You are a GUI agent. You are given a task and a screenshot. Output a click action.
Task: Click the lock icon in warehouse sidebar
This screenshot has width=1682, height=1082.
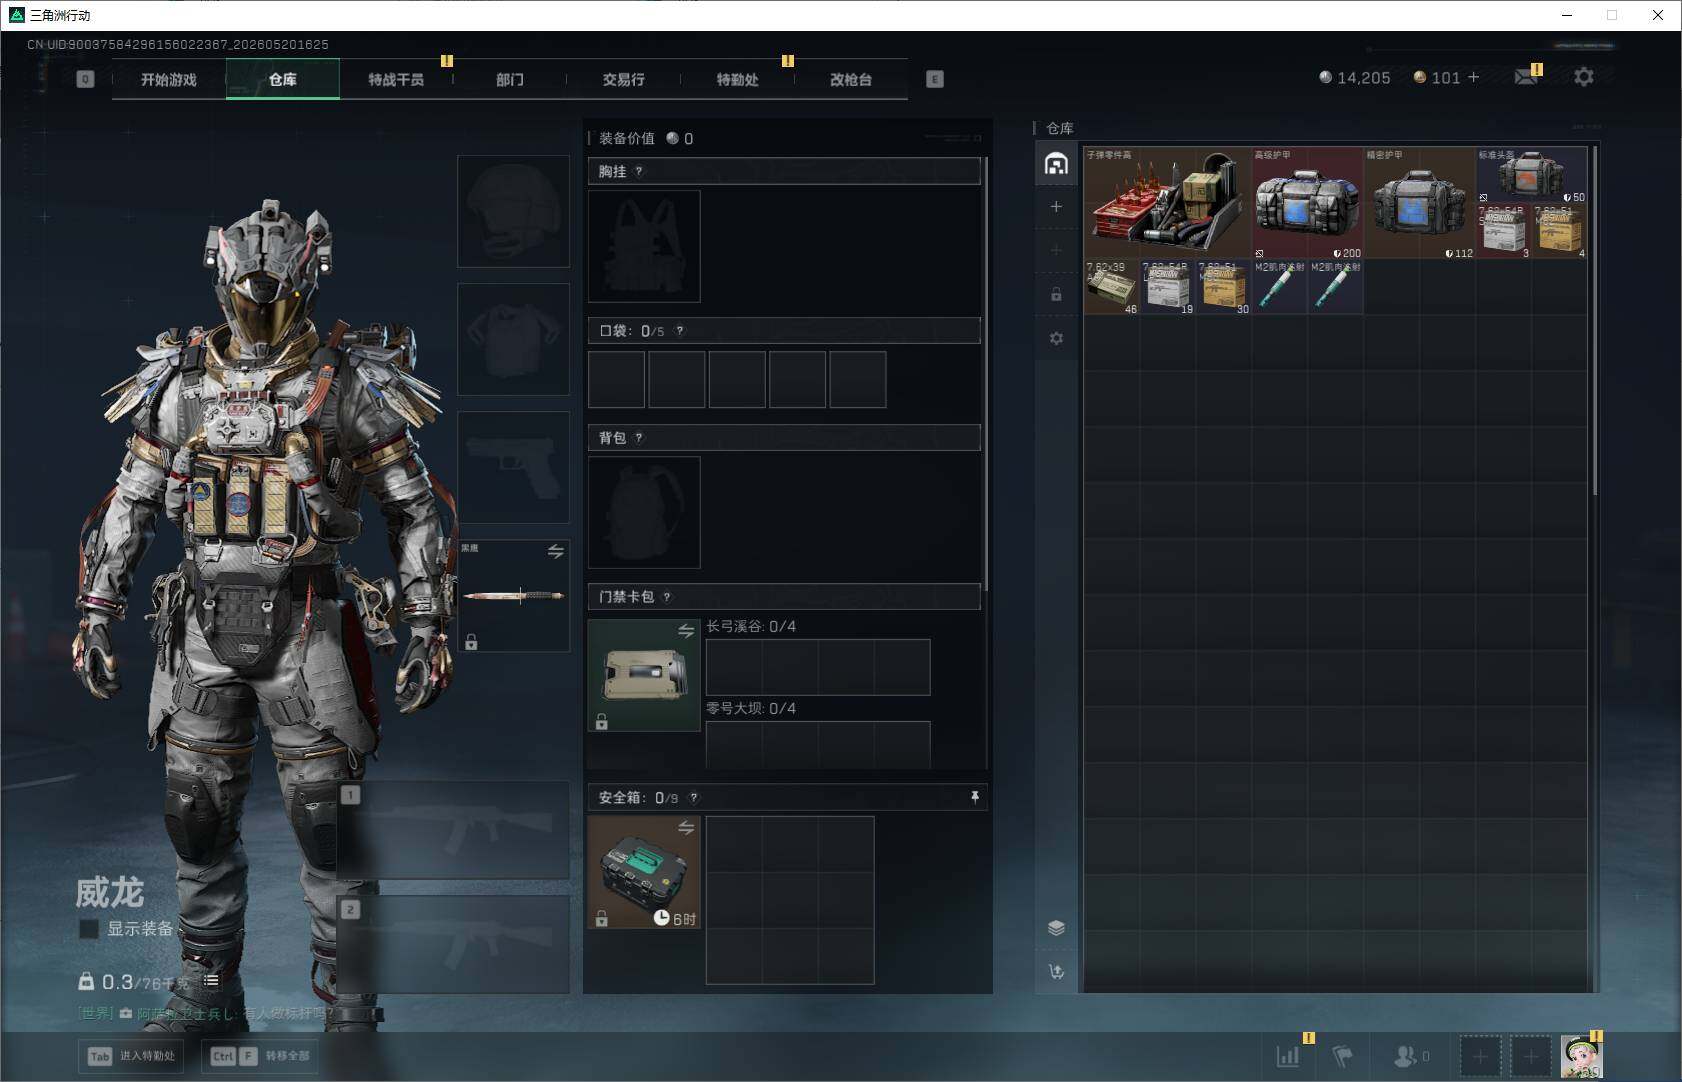pos(1056,294)
